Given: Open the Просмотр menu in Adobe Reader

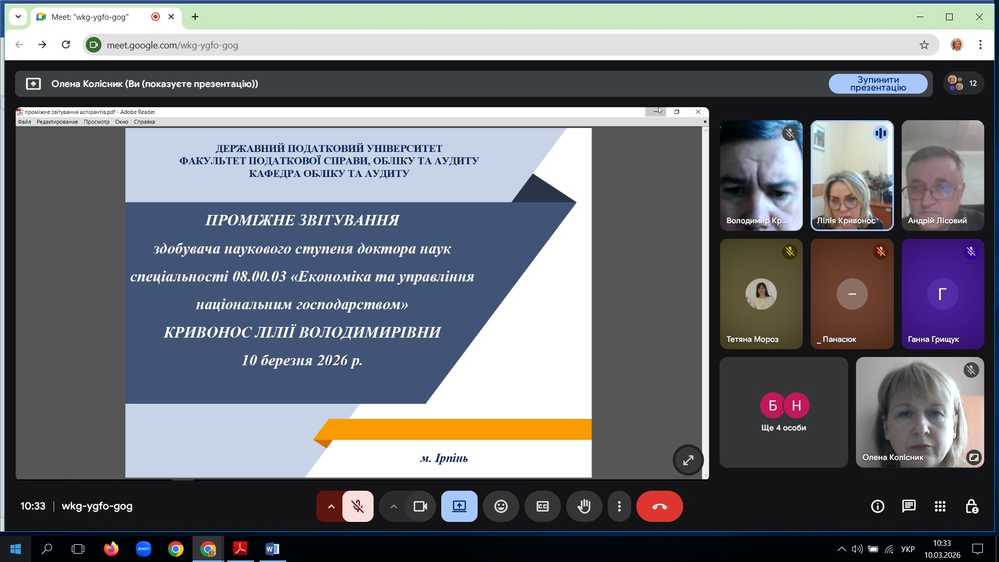Looking at the screenshot, I should [97, 122].
